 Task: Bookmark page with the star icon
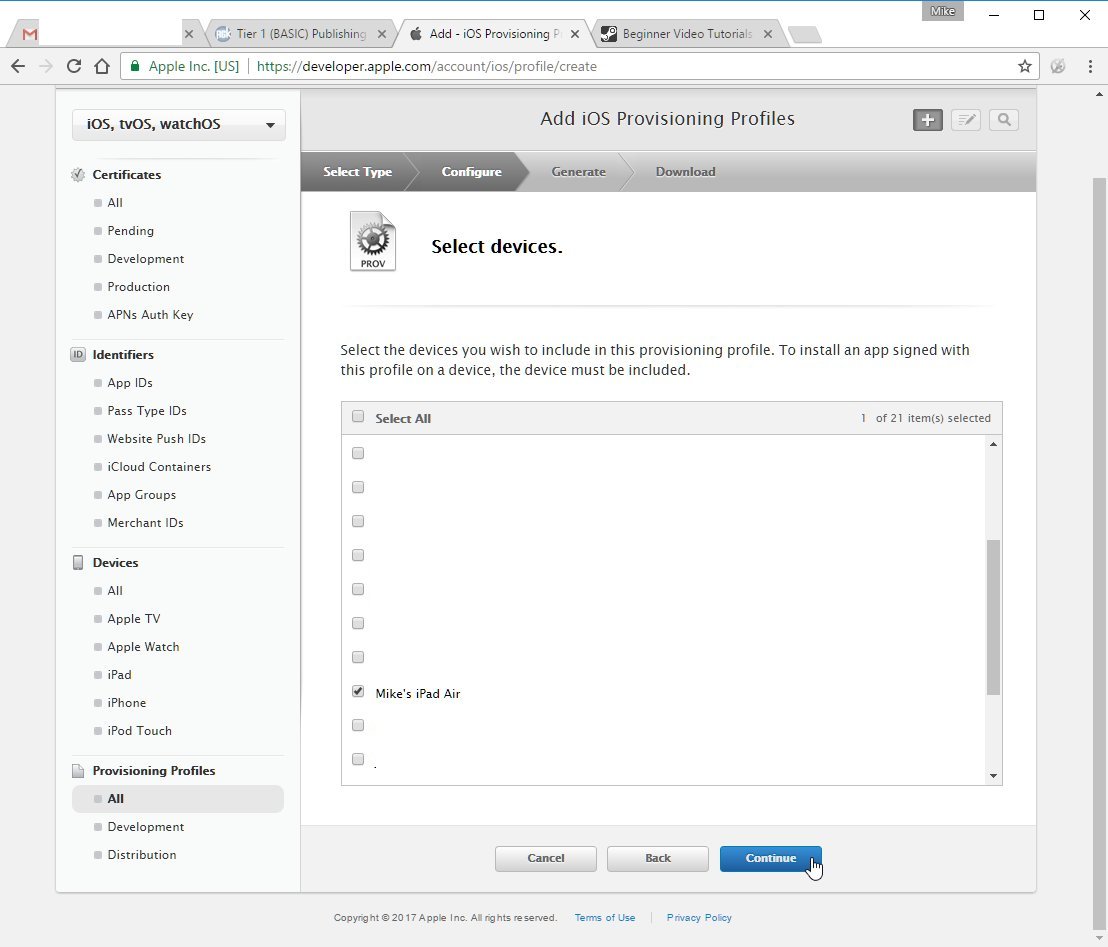(x=1025, y=66)
